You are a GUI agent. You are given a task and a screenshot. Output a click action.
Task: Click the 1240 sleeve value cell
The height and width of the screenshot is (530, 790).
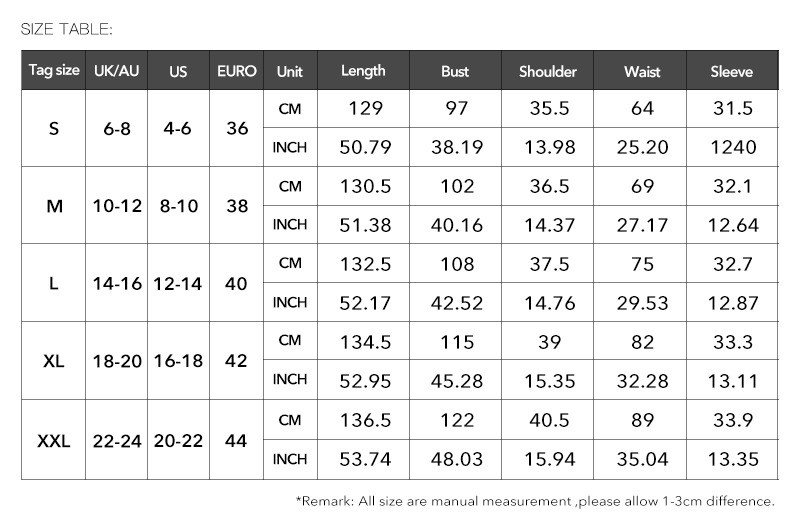click(x=733, y=148)
